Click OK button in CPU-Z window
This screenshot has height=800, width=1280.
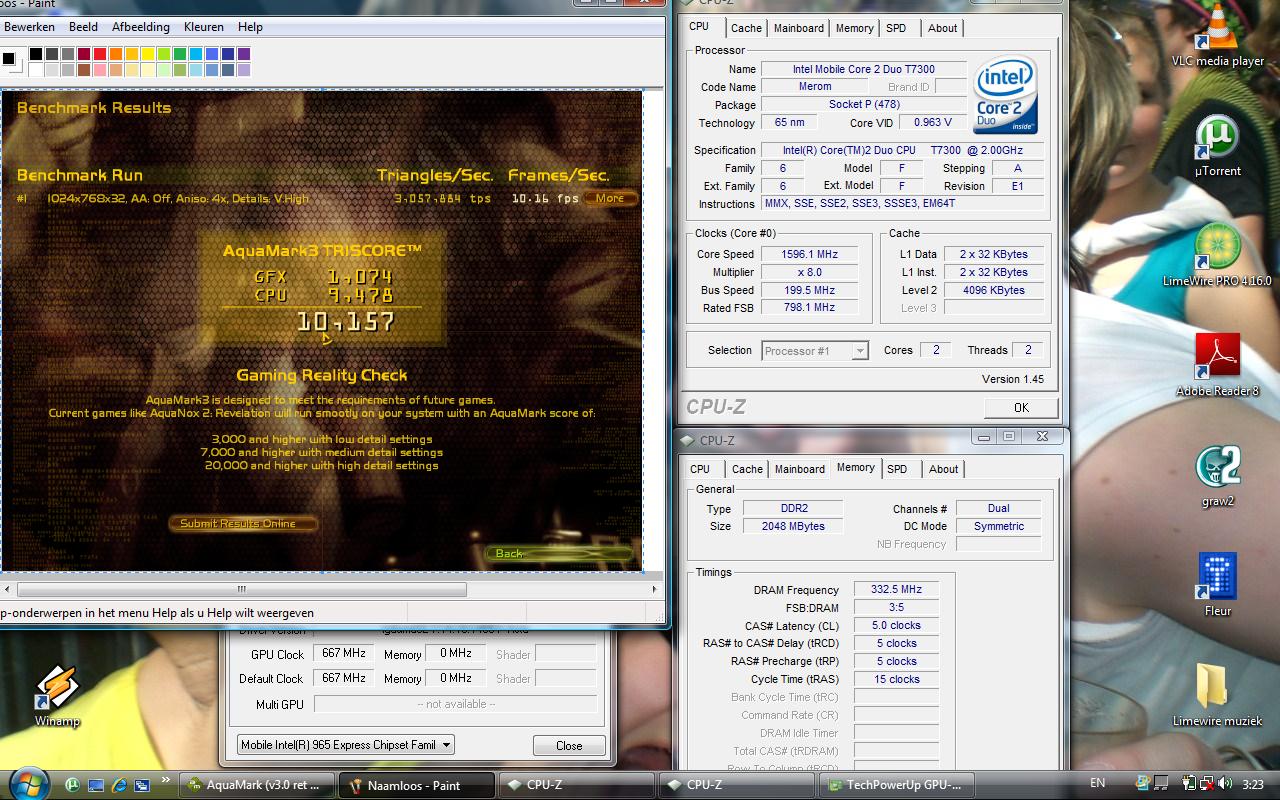pos(1021,407)
